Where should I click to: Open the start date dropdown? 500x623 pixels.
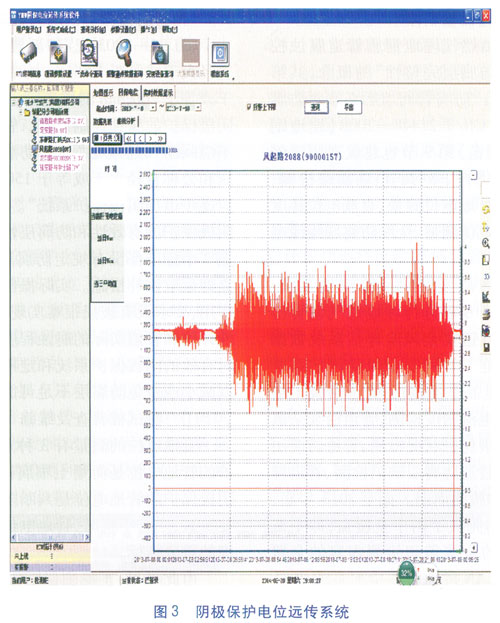[x=153, y=108]
